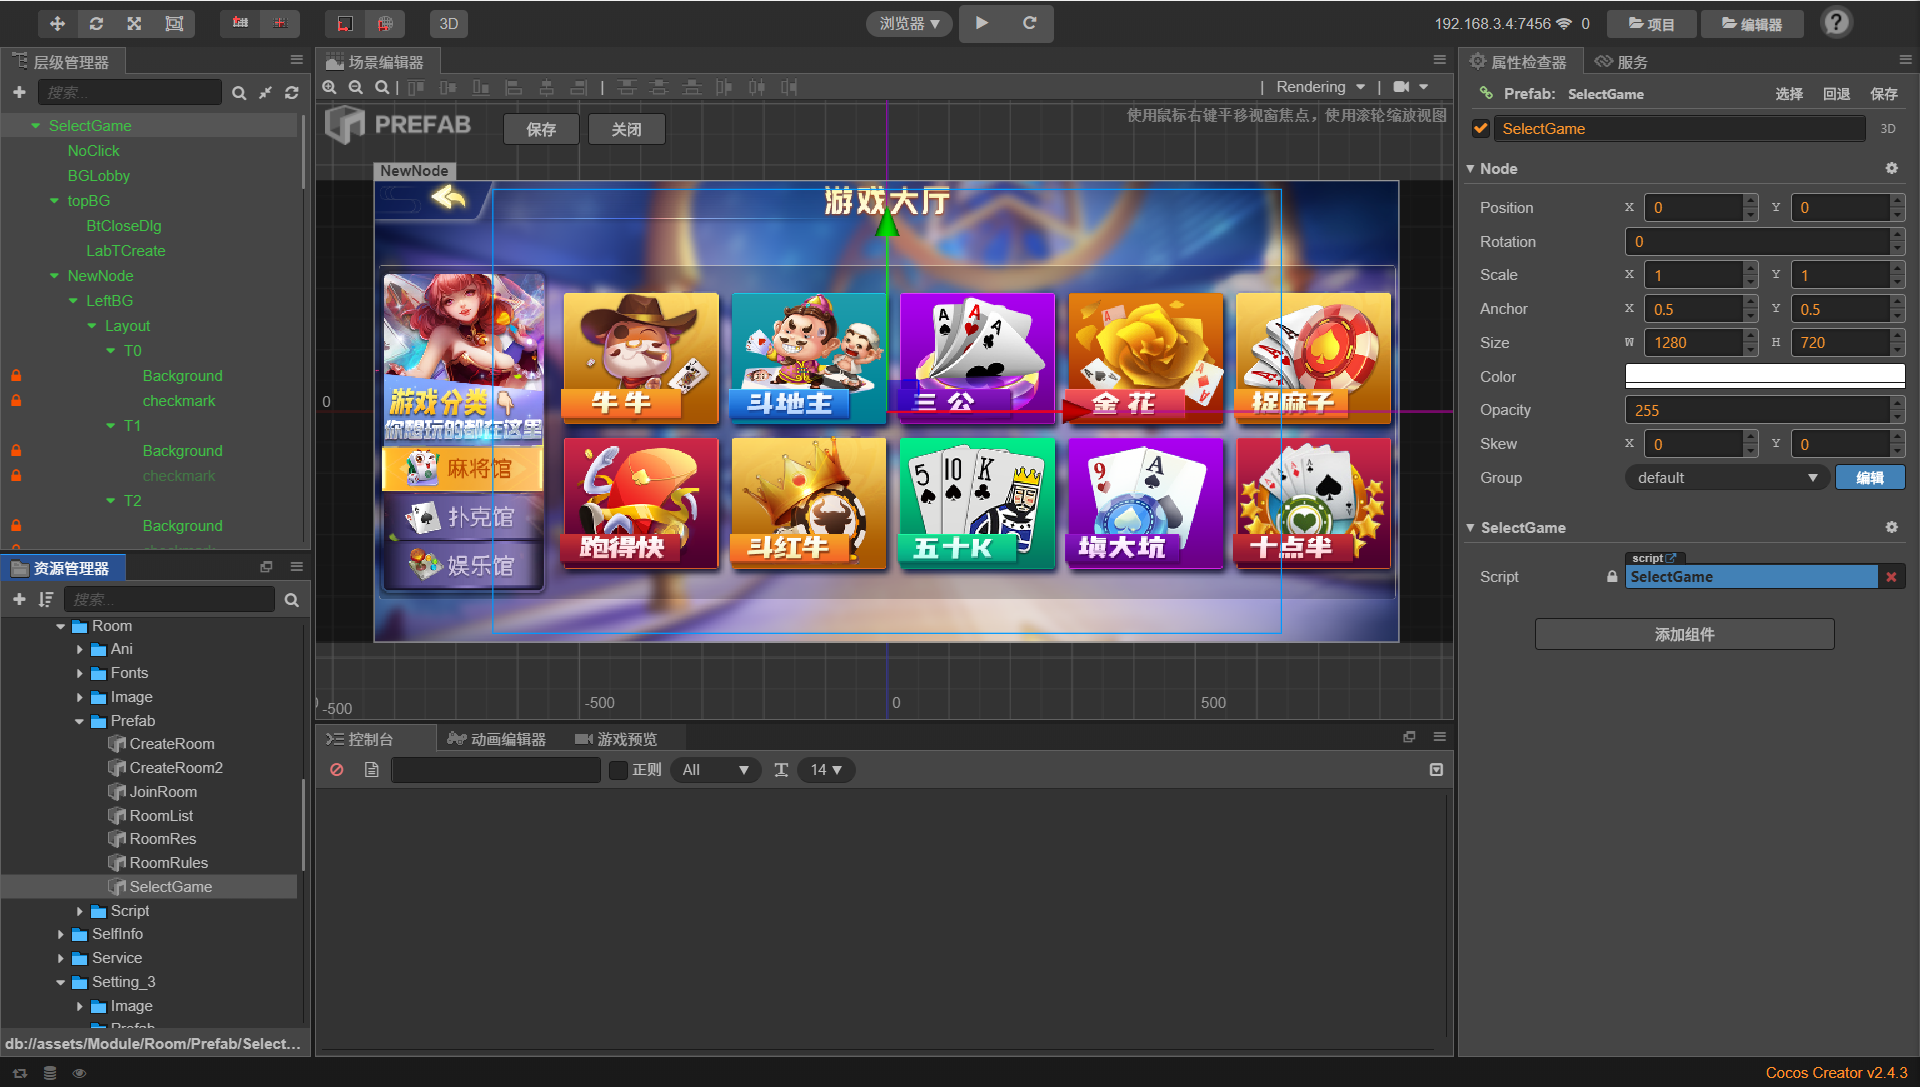Click the add node plus in hierarchy

[19, 92]
